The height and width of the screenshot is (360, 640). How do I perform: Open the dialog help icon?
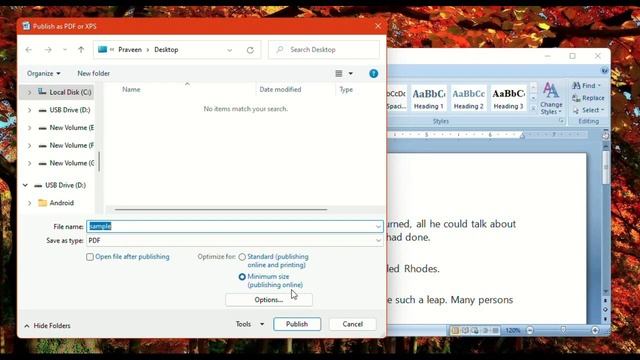point(373,73)
